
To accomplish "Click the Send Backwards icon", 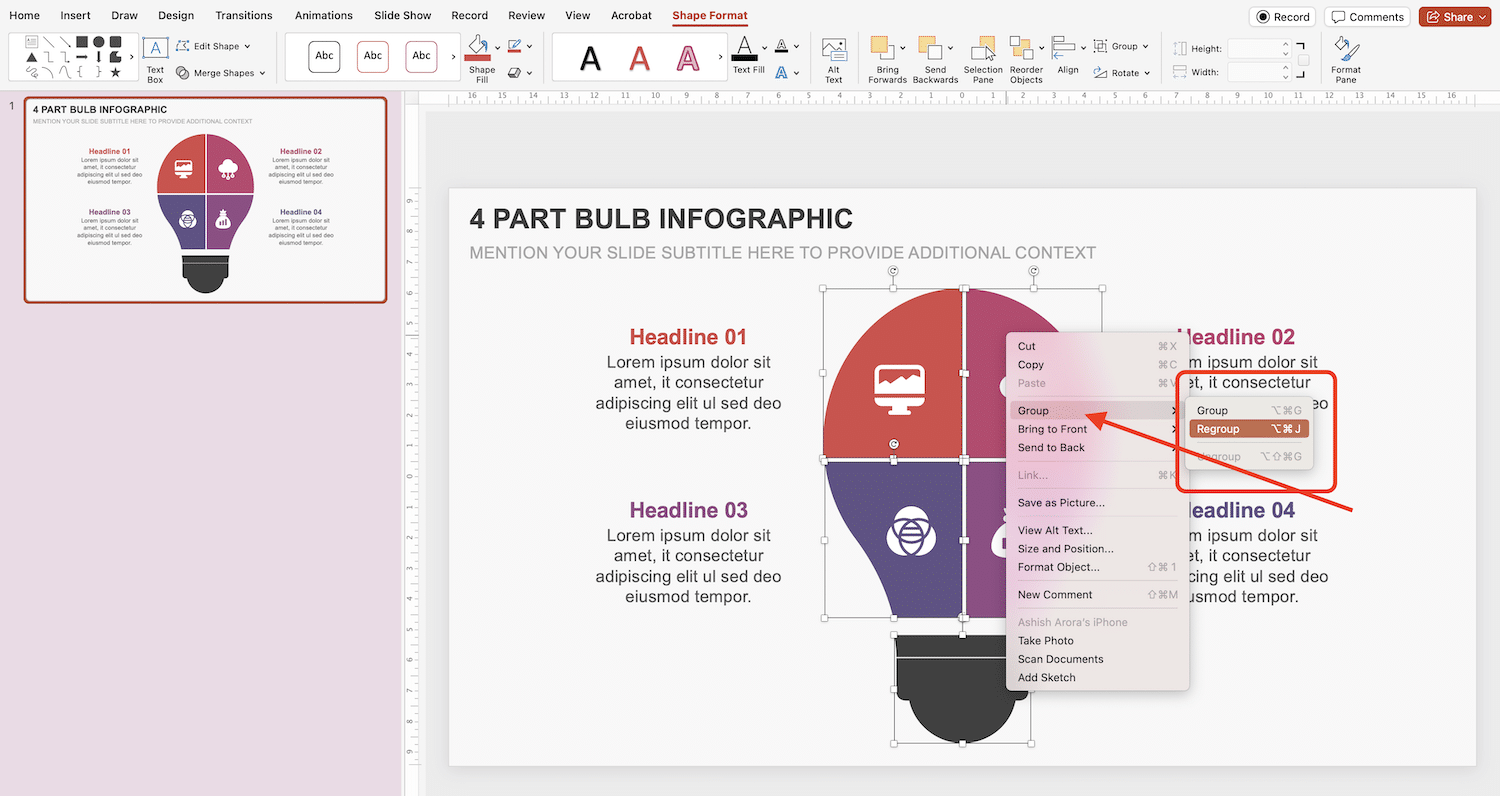I will pyautogui.click(x=929, y=48).
